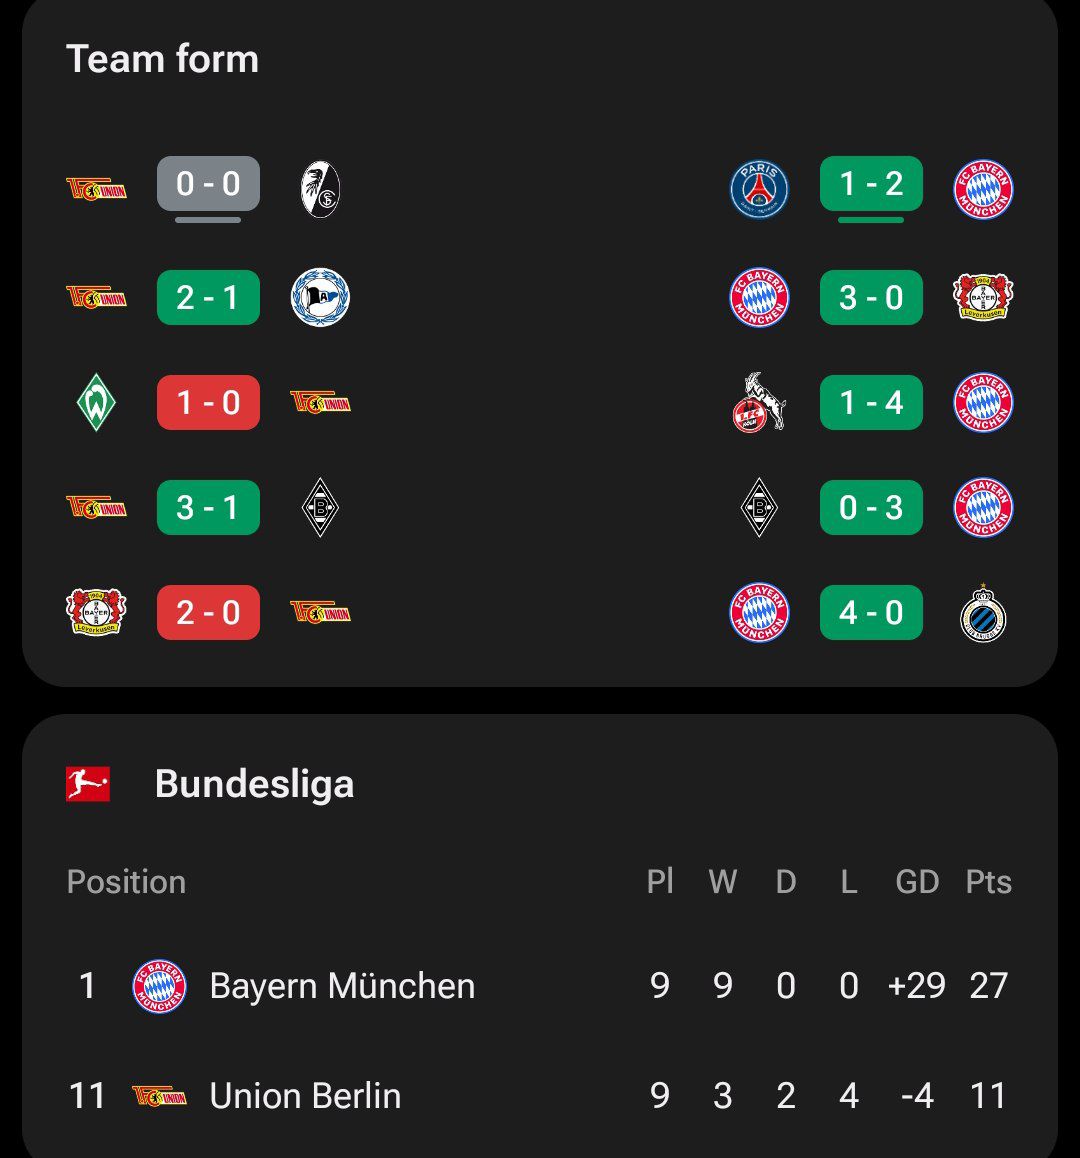Click the SC Freiburg club logo
The width and height of the screenshot is (1080, 1158).
click(x=320, y=189)
